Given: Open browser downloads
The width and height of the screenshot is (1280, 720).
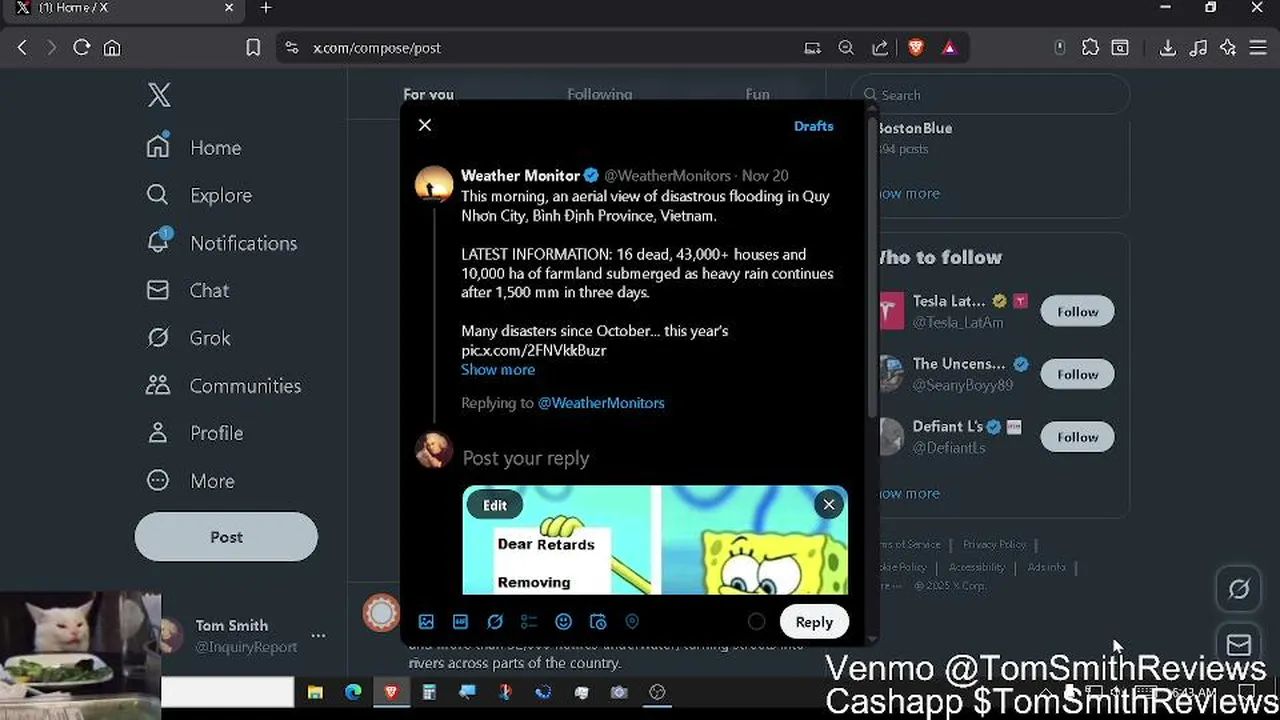Looking at the screenshot, I should 1167,47.
